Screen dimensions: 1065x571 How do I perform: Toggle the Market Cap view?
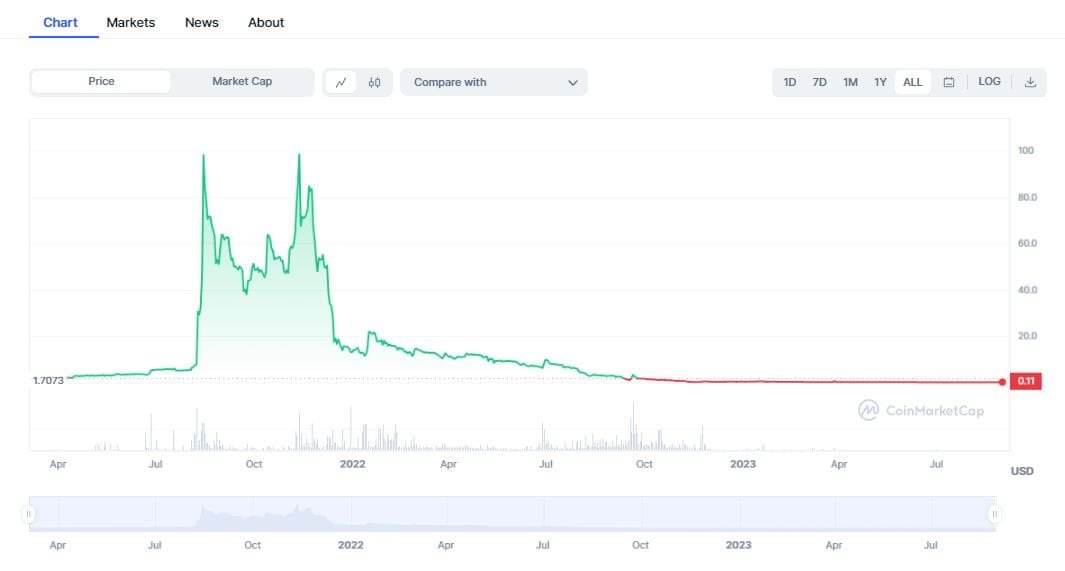242,82
